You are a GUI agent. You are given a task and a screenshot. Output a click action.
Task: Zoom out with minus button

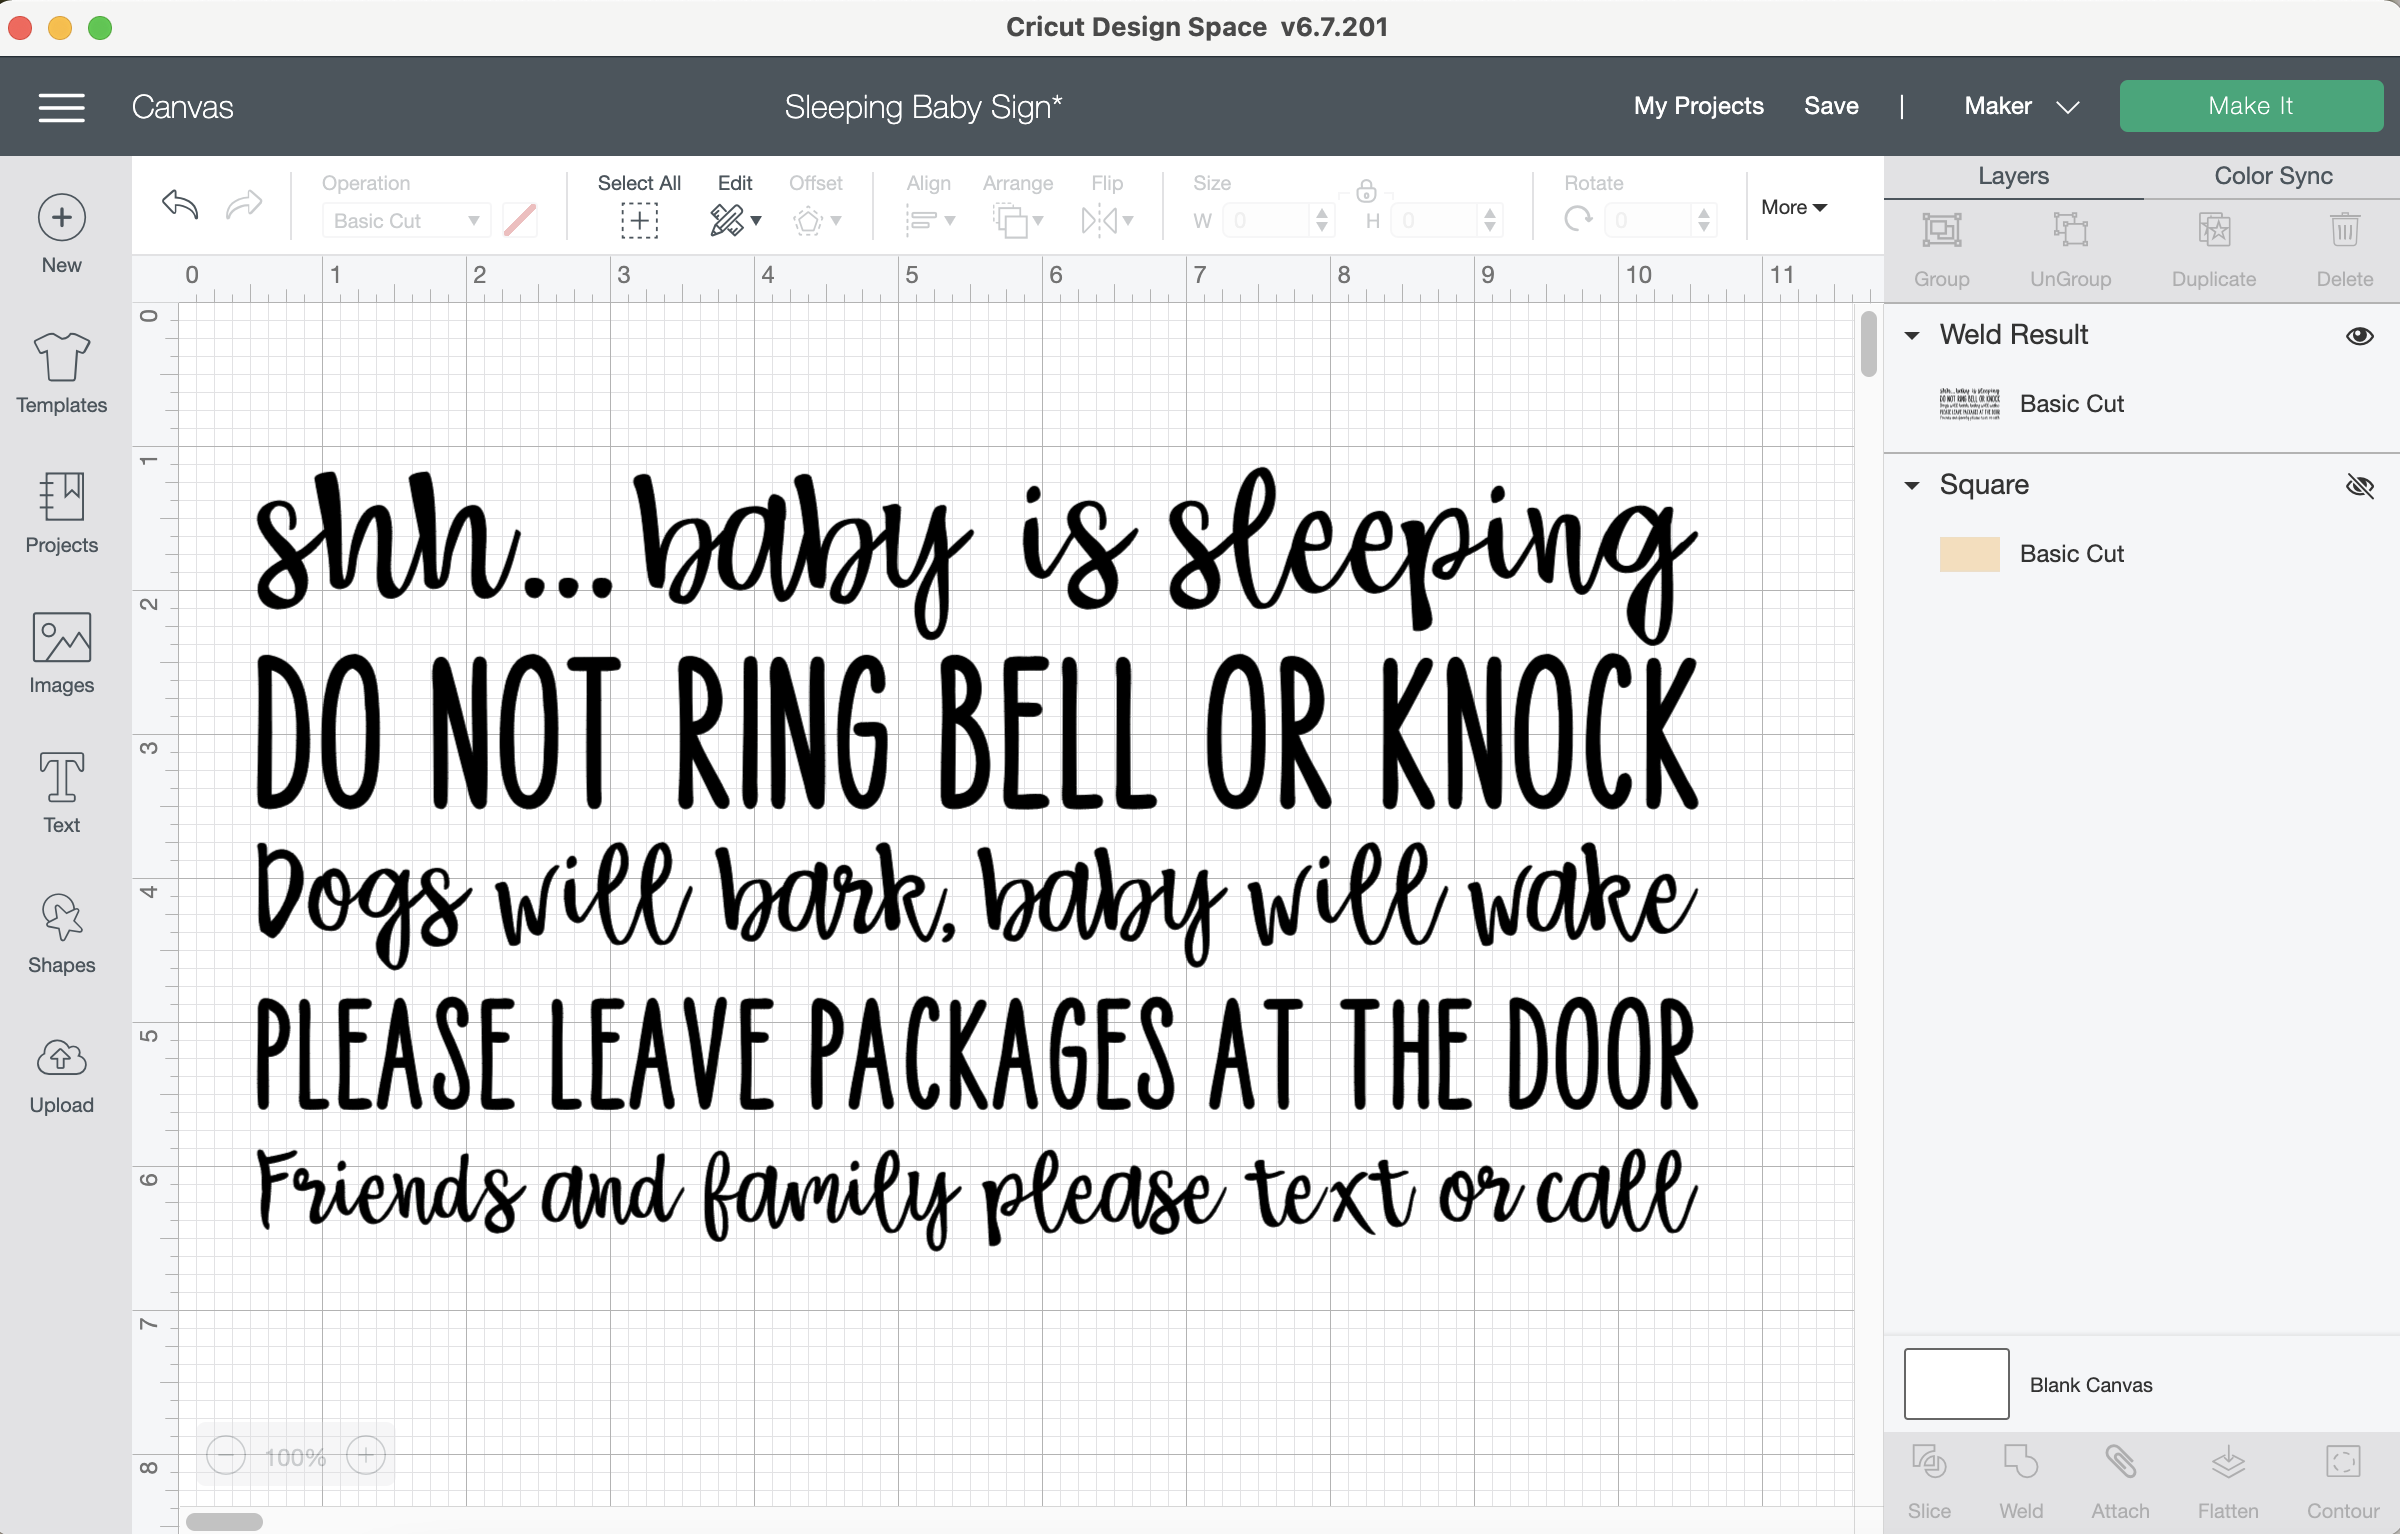pos(226,1455)
